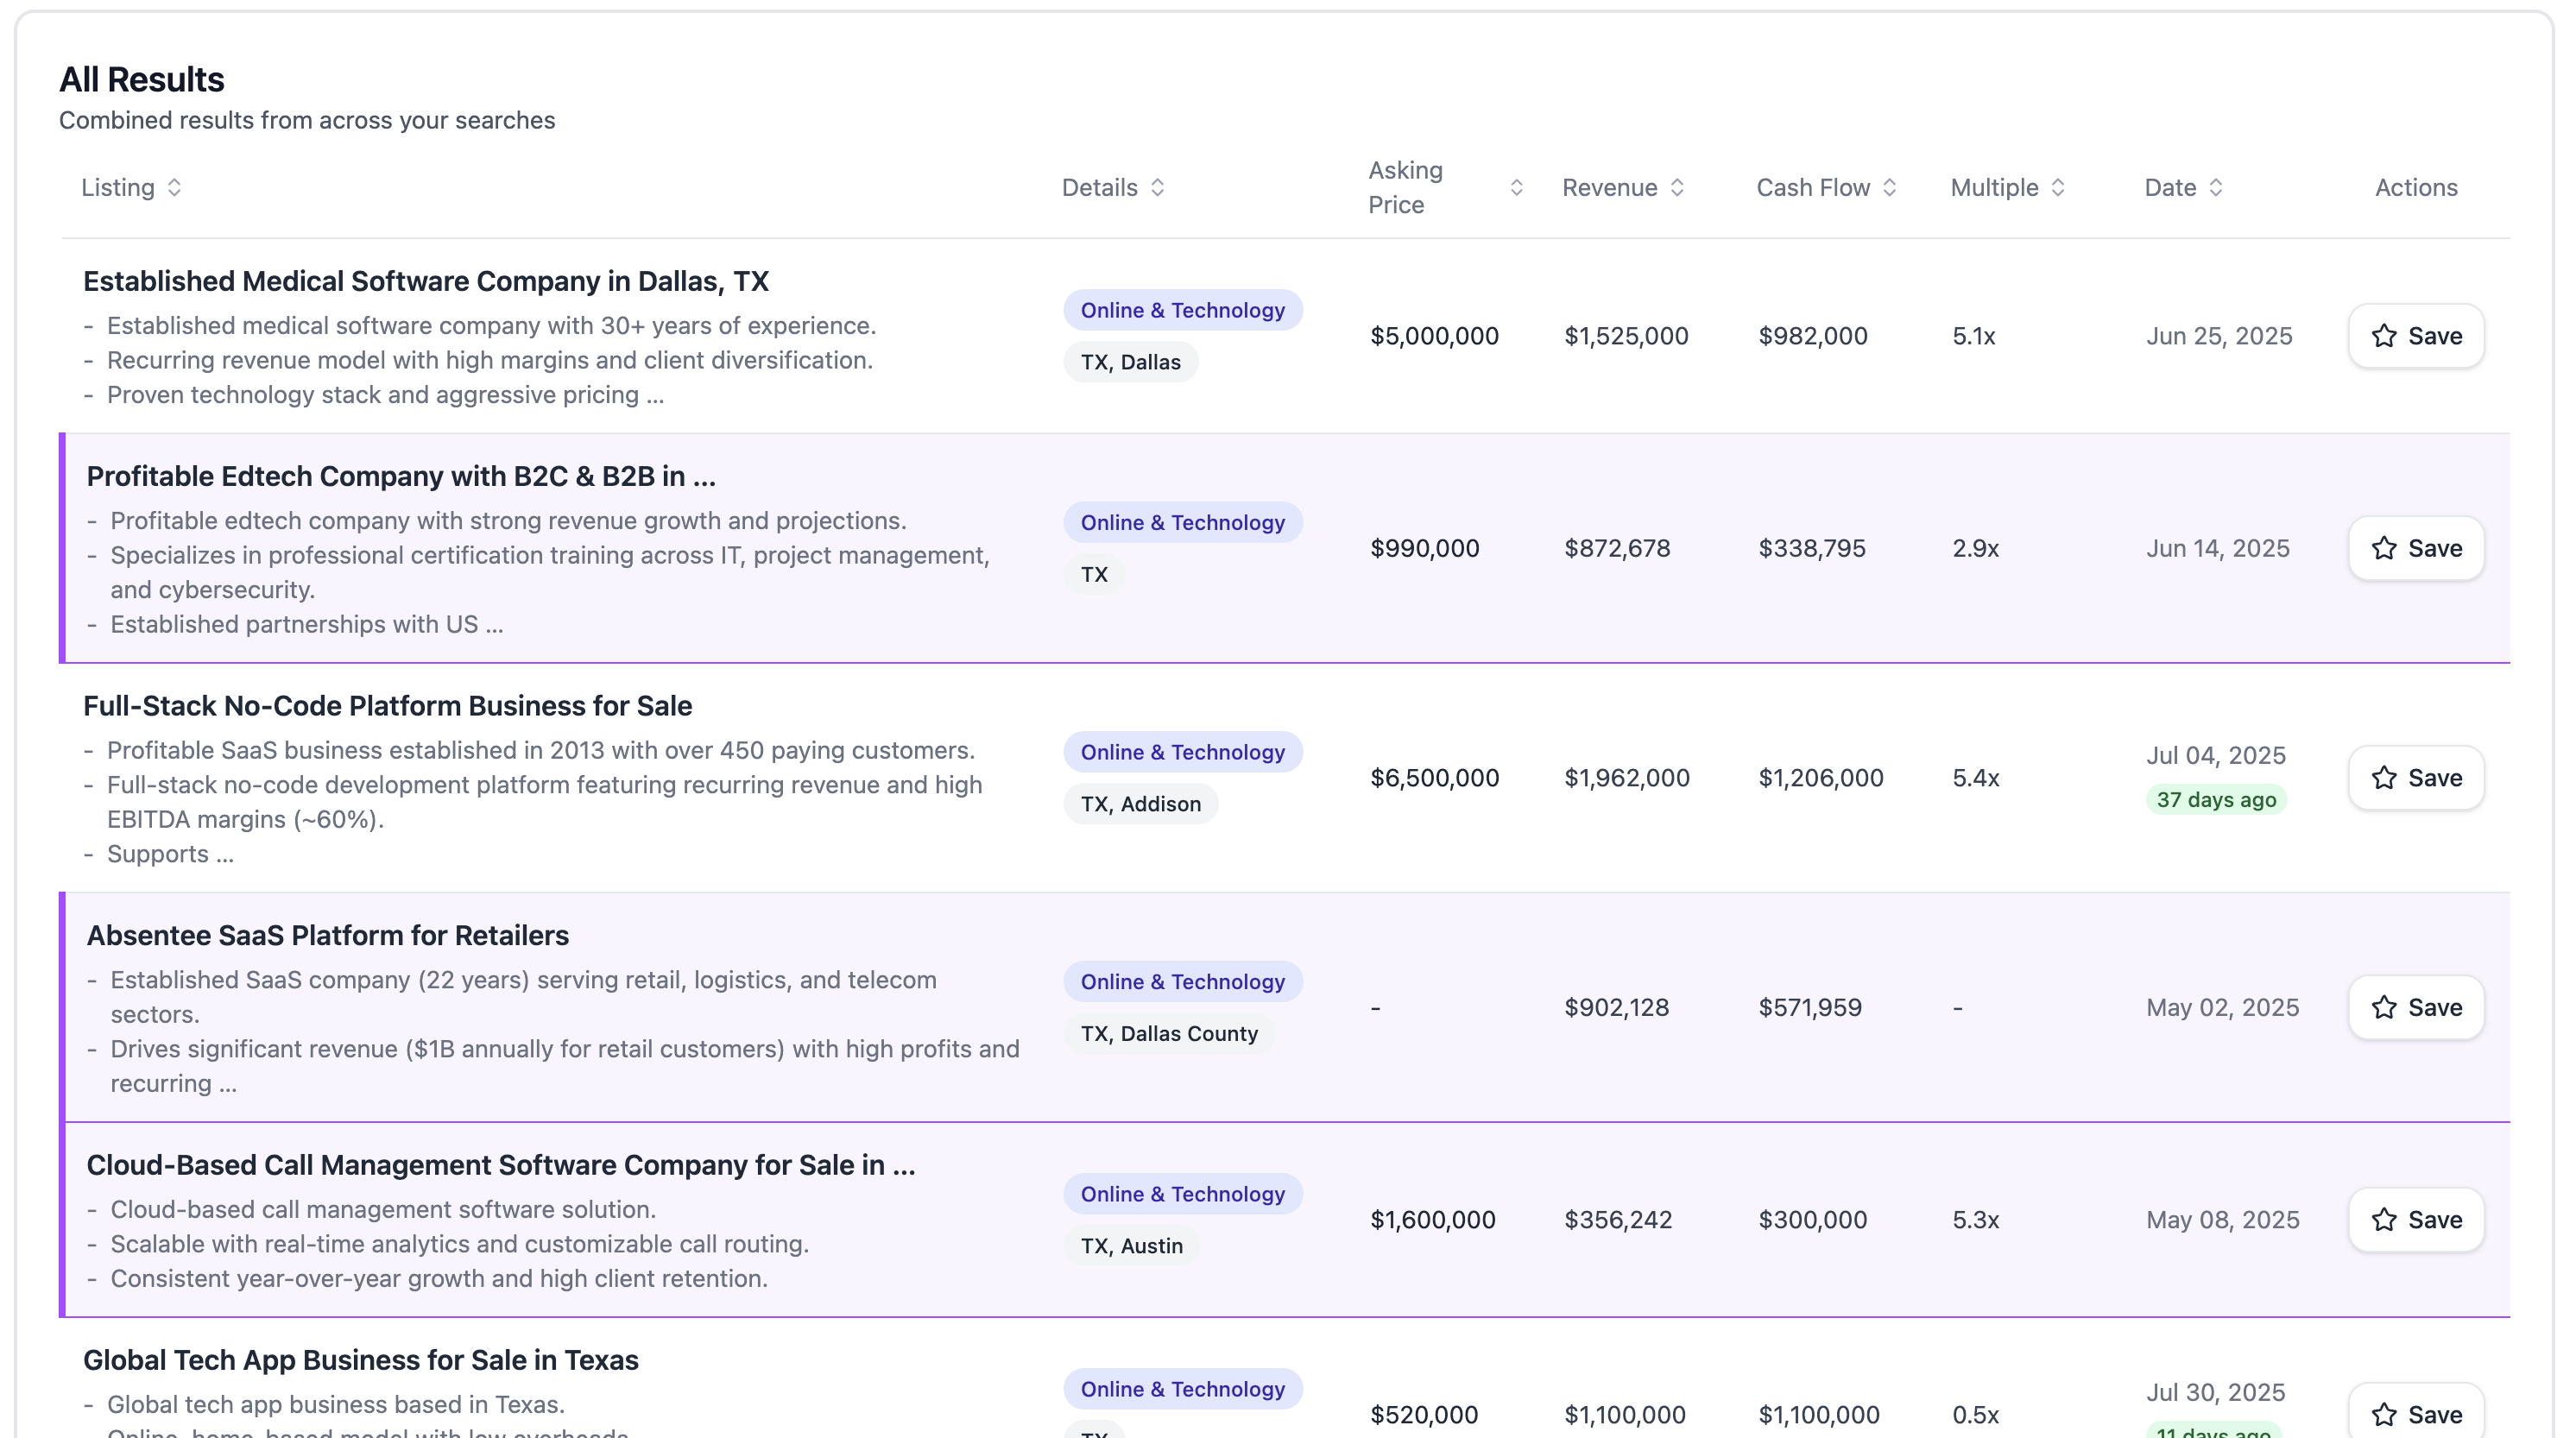Open Absentee SaaS Platform for Retailers title

pyautogui.click(x=327, y=936)
